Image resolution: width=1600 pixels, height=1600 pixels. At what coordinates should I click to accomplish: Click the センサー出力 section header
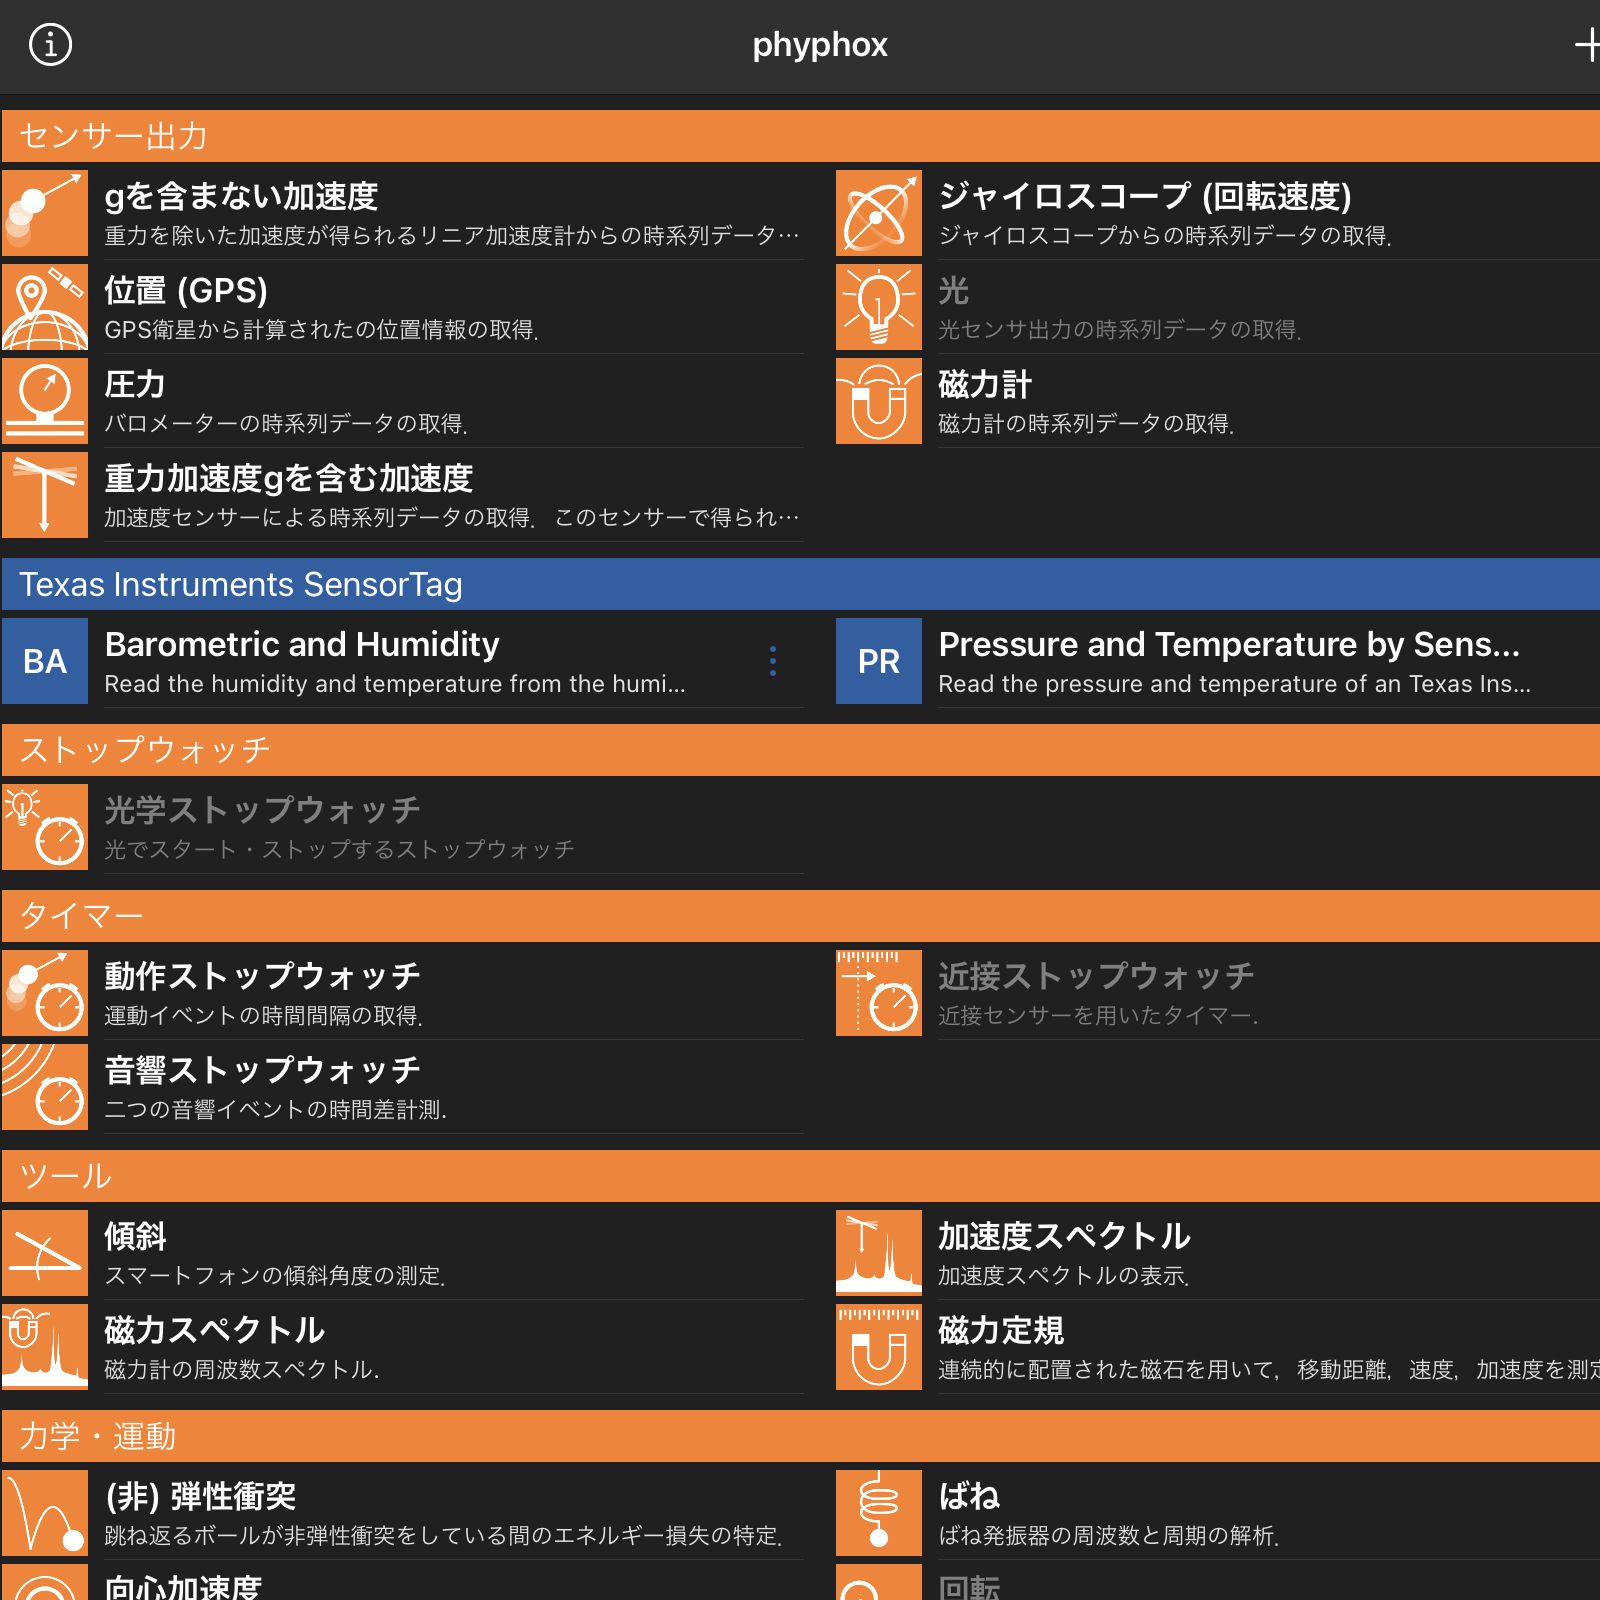coord(800,136)
